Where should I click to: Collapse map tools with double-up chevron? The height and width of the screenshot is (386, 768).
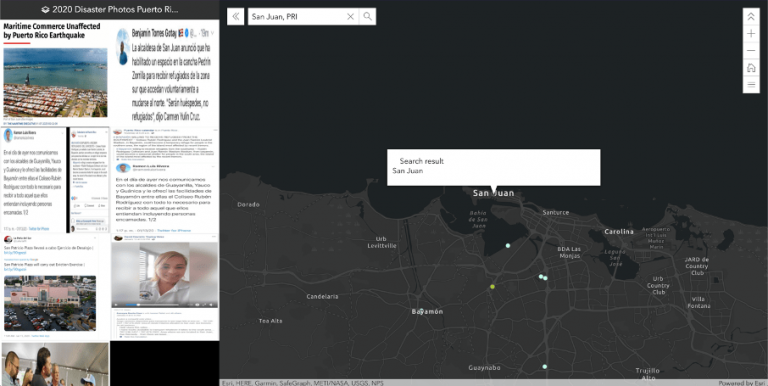751,17
